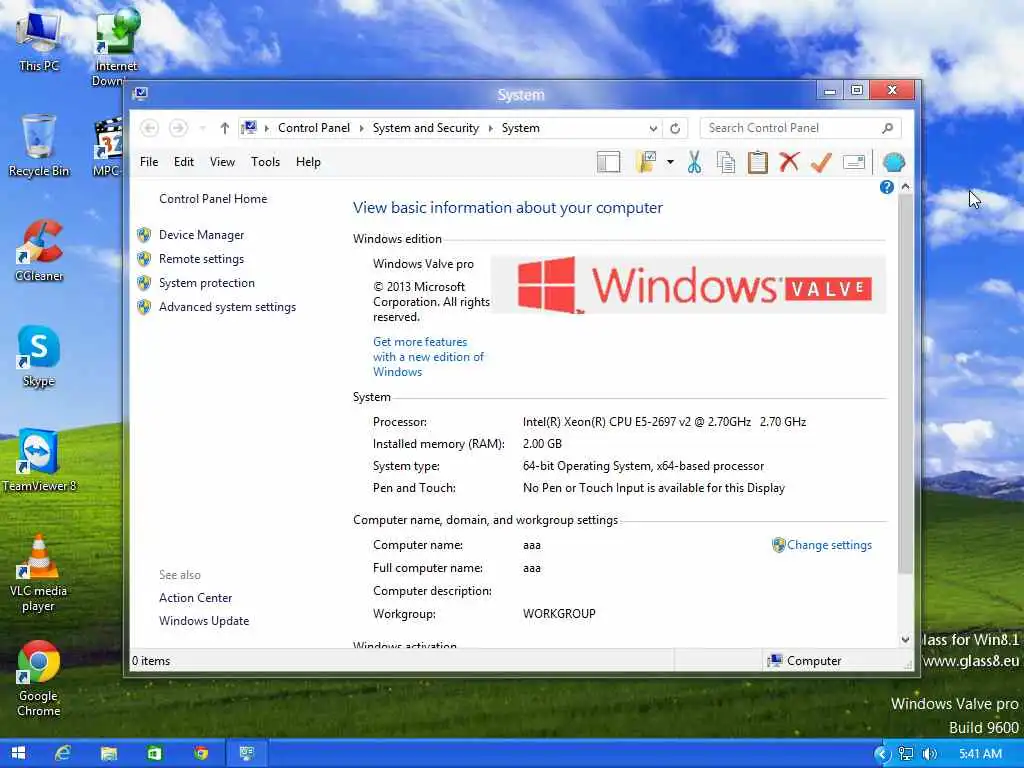This screenshot has height=768, width=1024.
Task: Select the System and Security breadcrumb
Action: click(x=426, y=128)
